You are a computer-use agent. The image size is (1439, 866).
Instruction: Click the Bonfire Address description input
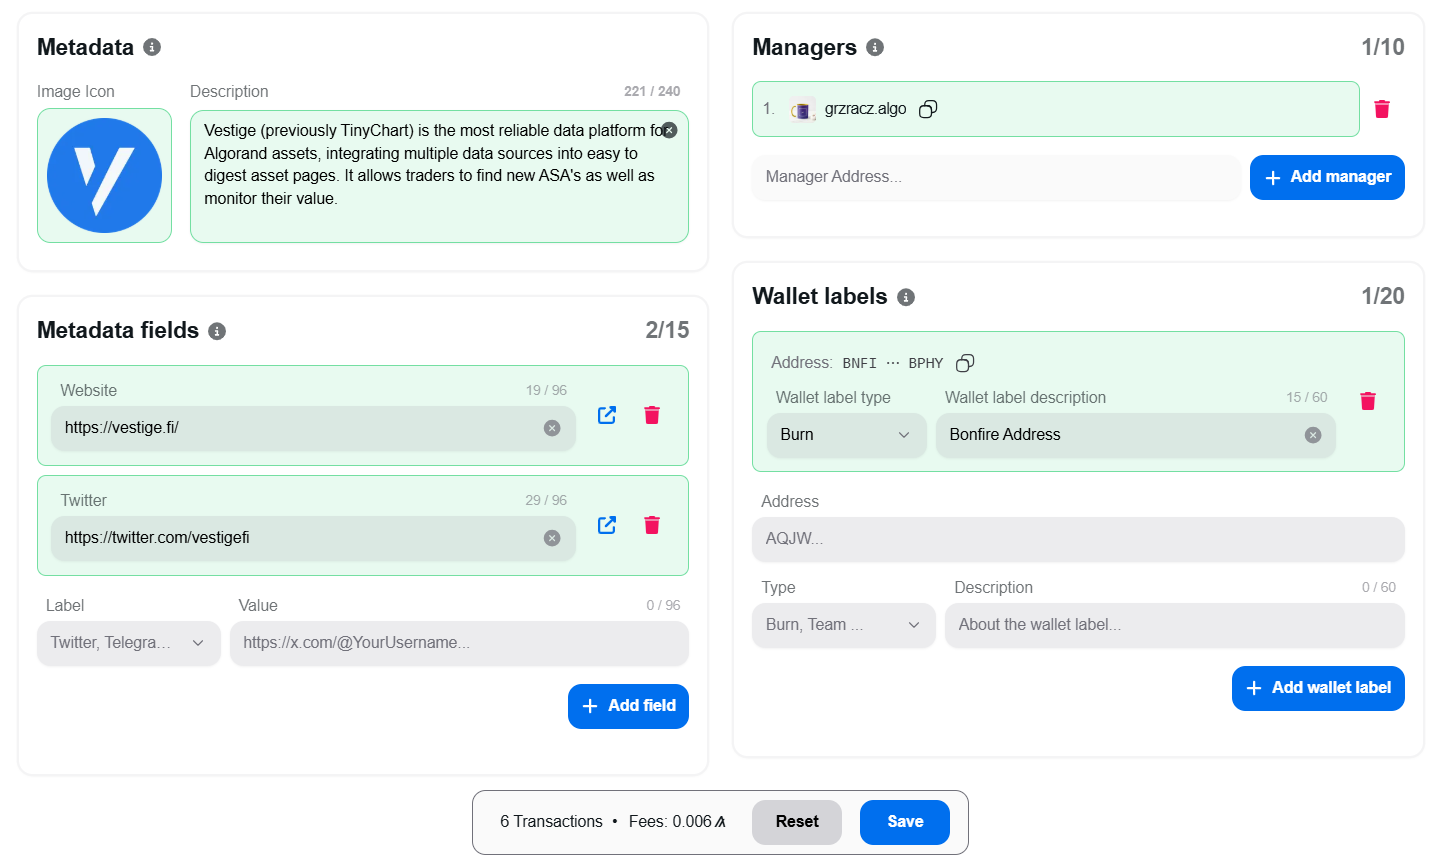1135,435
